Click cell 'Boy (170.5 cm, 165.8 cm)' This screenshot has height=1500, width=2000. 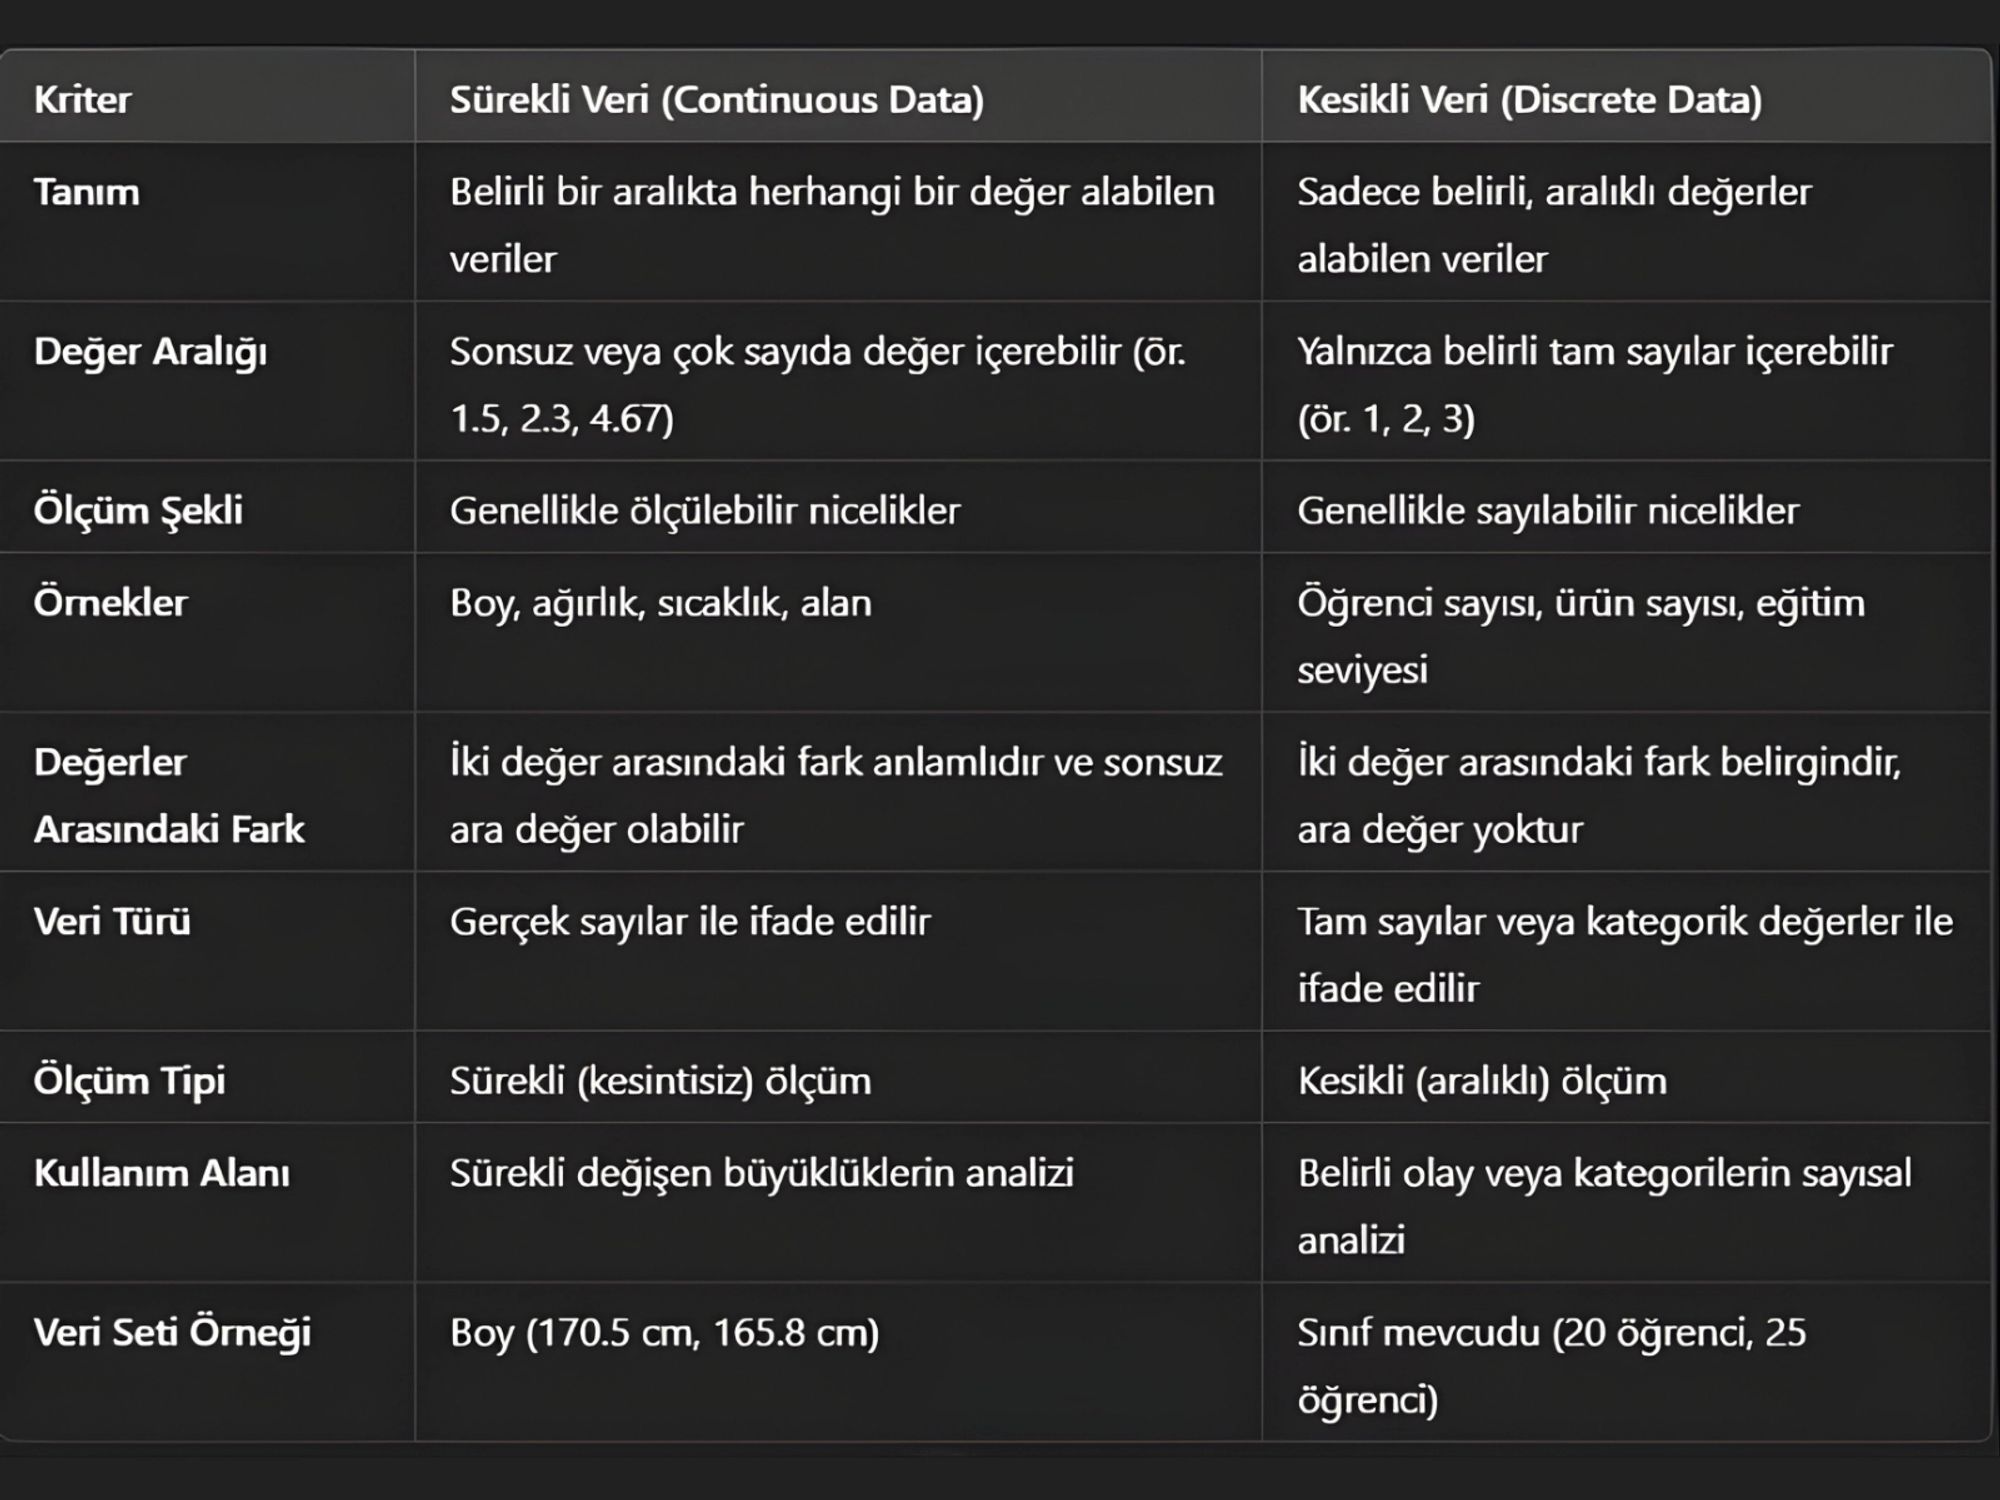pyautogui.click(x=664, y=1333)
